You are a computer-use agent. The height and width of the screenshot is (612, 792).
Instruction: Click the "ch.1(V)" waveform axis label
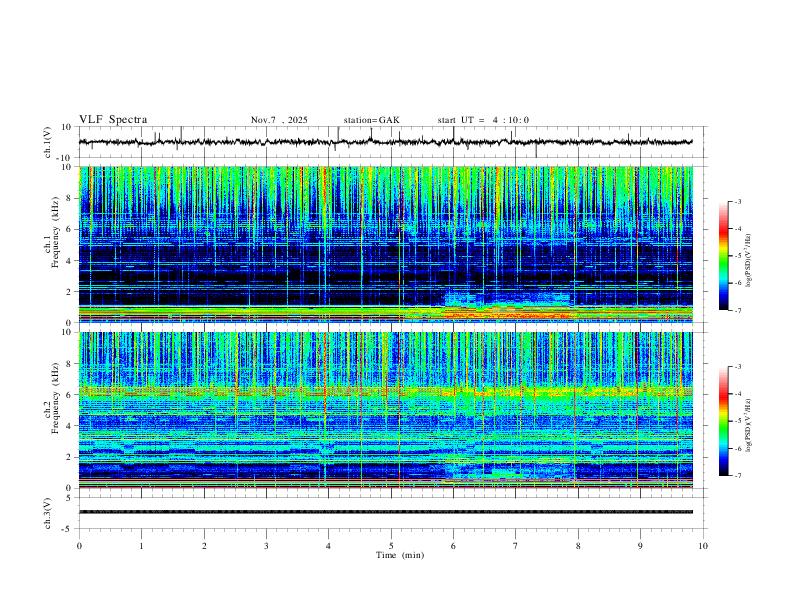point(48,142)
